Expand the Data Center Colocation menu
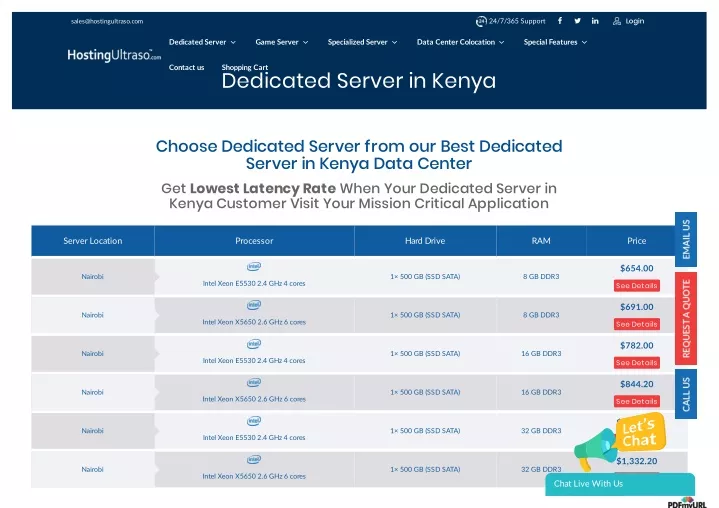The width and height of the screenshot is (719, 508). coord(460,42)
